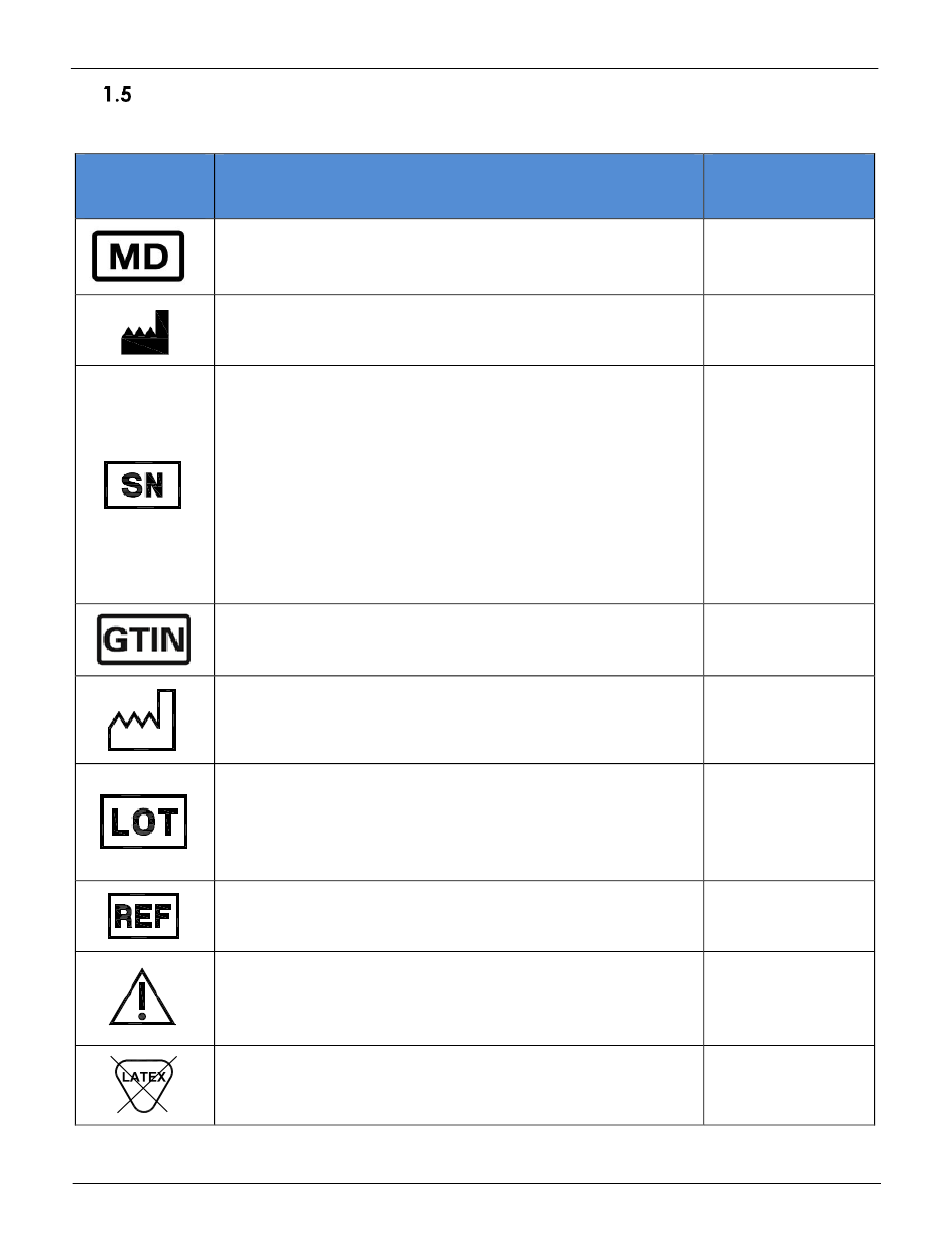Click the SN serial number symbol

pyautogui.click(x=143, y=487)
